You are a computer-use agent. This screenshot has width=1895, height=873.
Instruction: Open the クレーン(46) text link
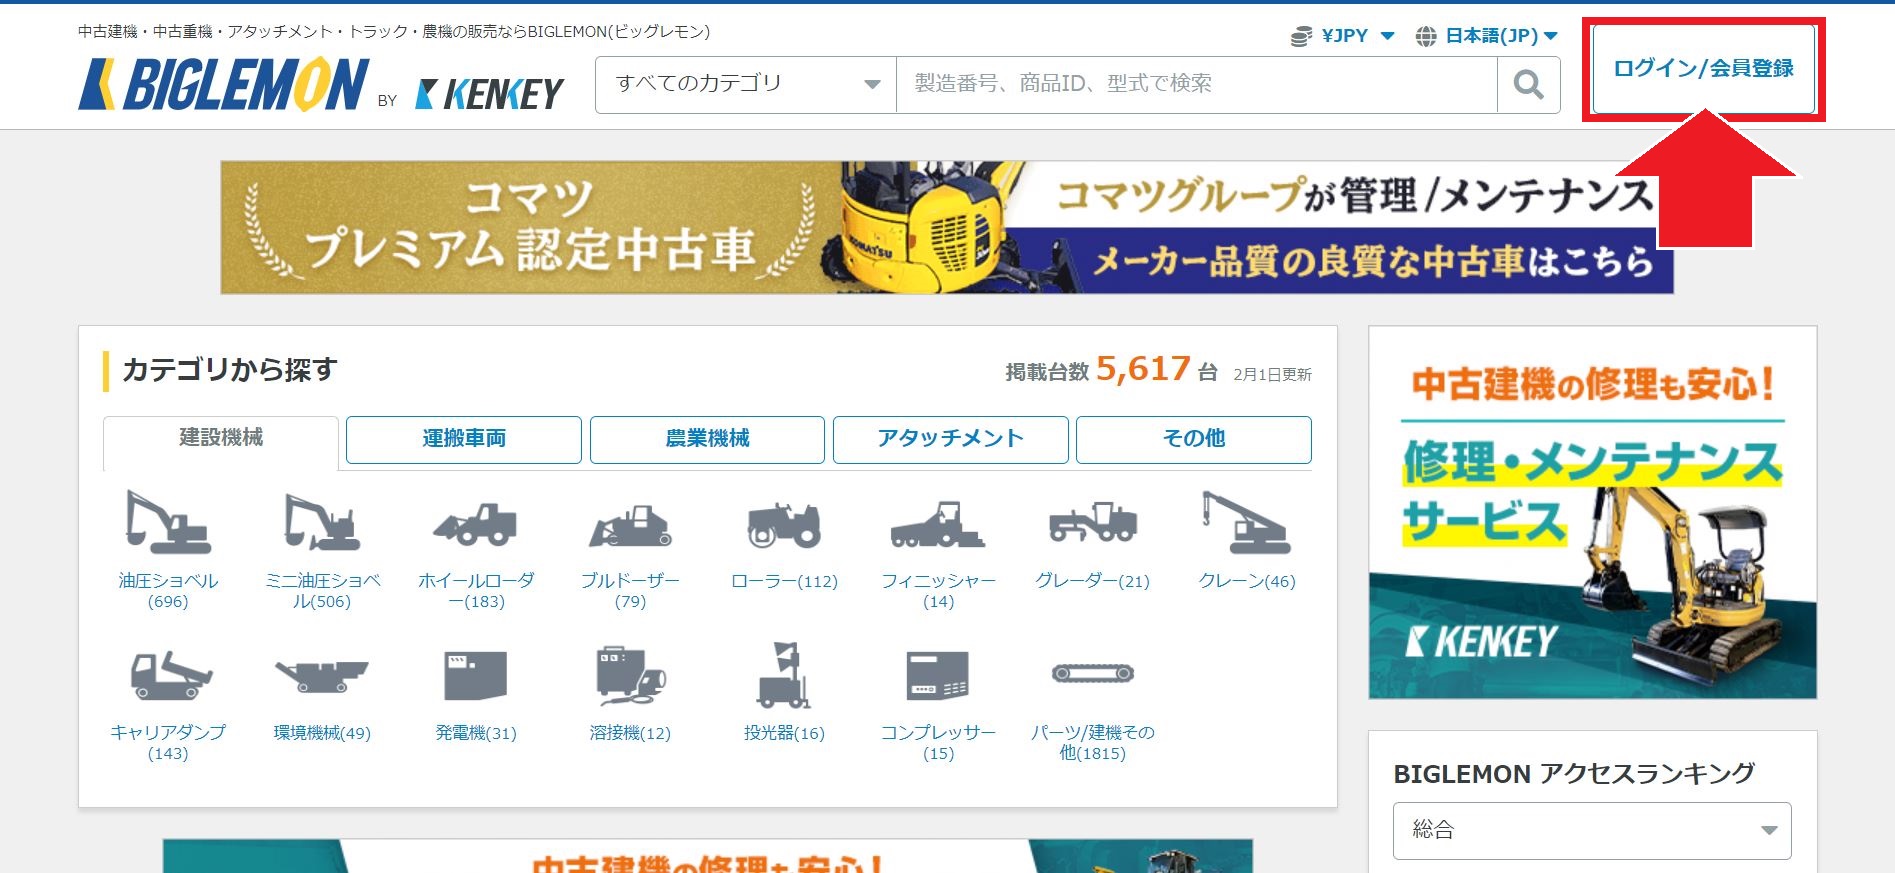[x=1247, y=581]
